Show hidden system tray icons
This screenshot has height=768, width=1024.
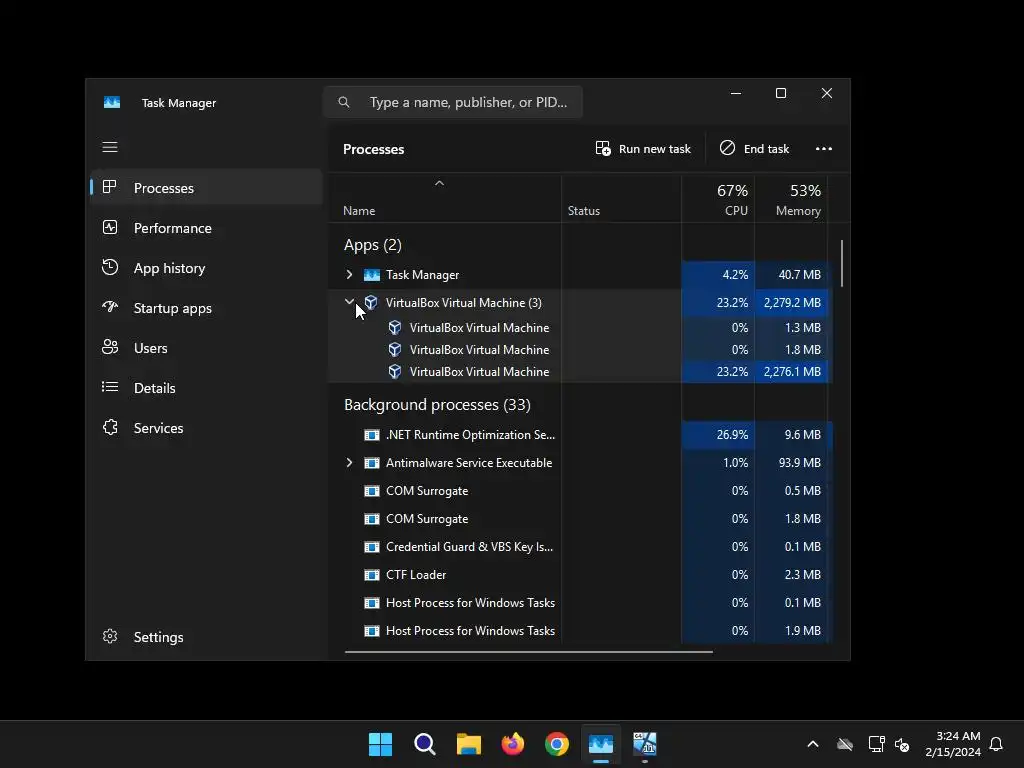click(x=812, y=744)
